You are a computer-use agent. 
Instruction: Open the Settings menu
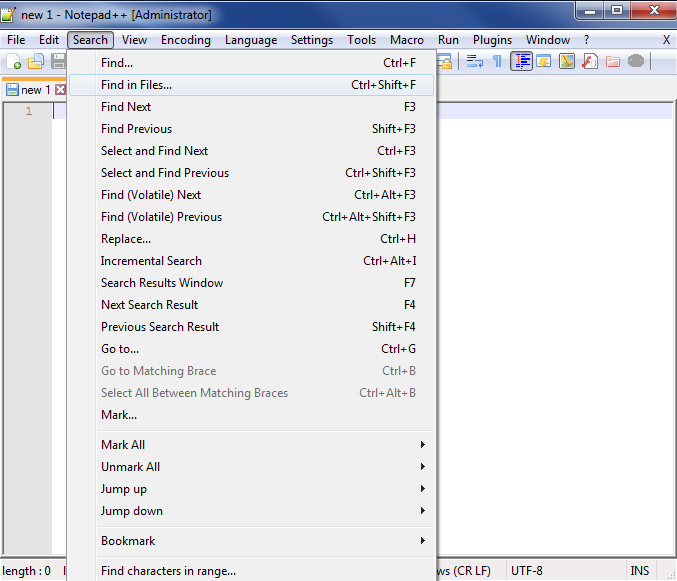point(312,40)
